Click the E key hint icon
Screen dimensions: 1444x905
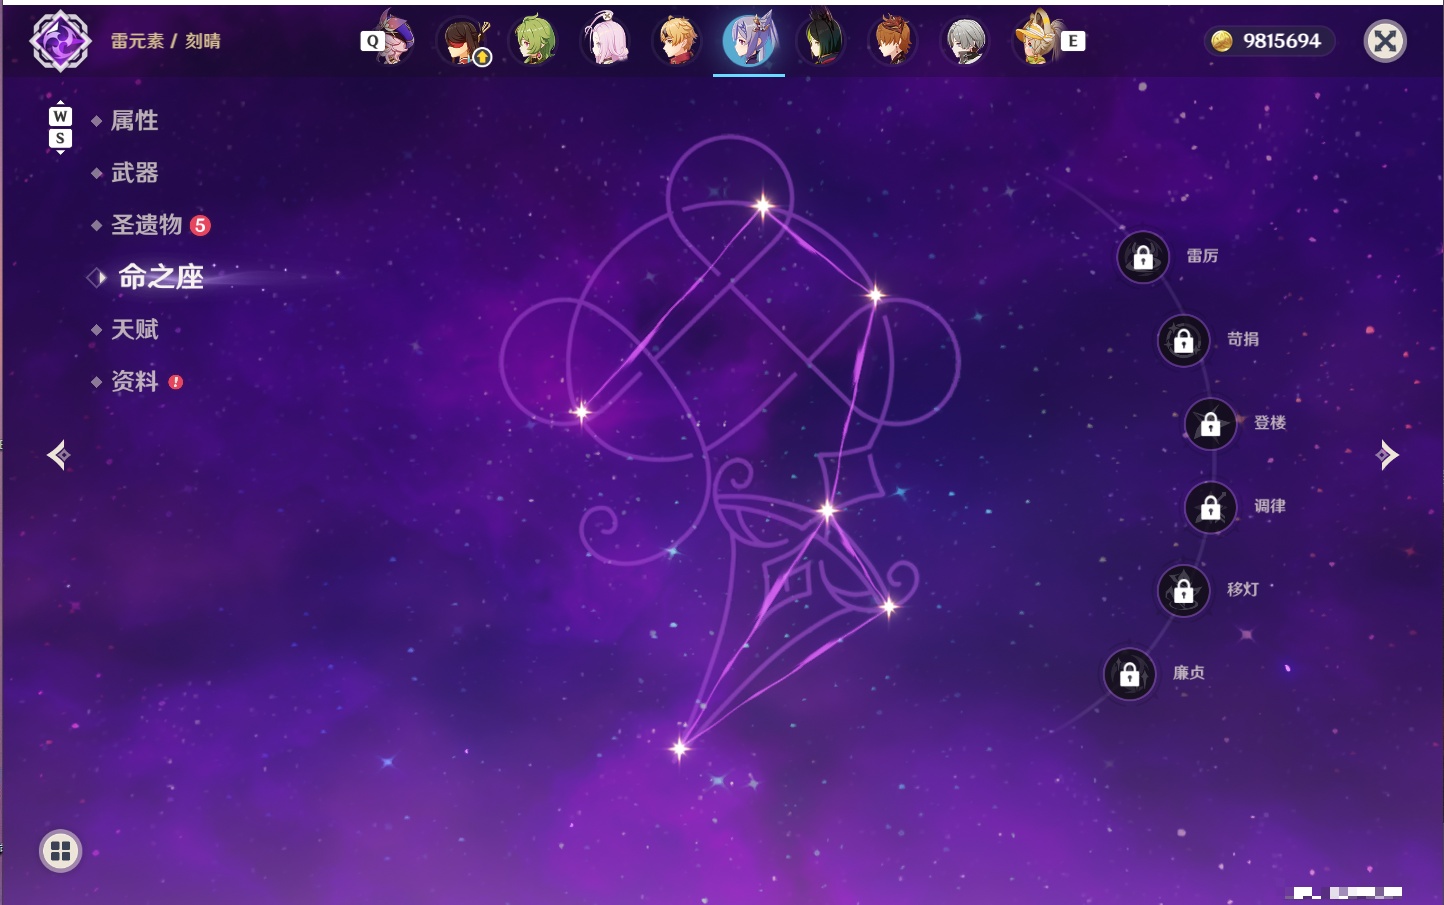pyautogui.click(x=1073, y=41)
